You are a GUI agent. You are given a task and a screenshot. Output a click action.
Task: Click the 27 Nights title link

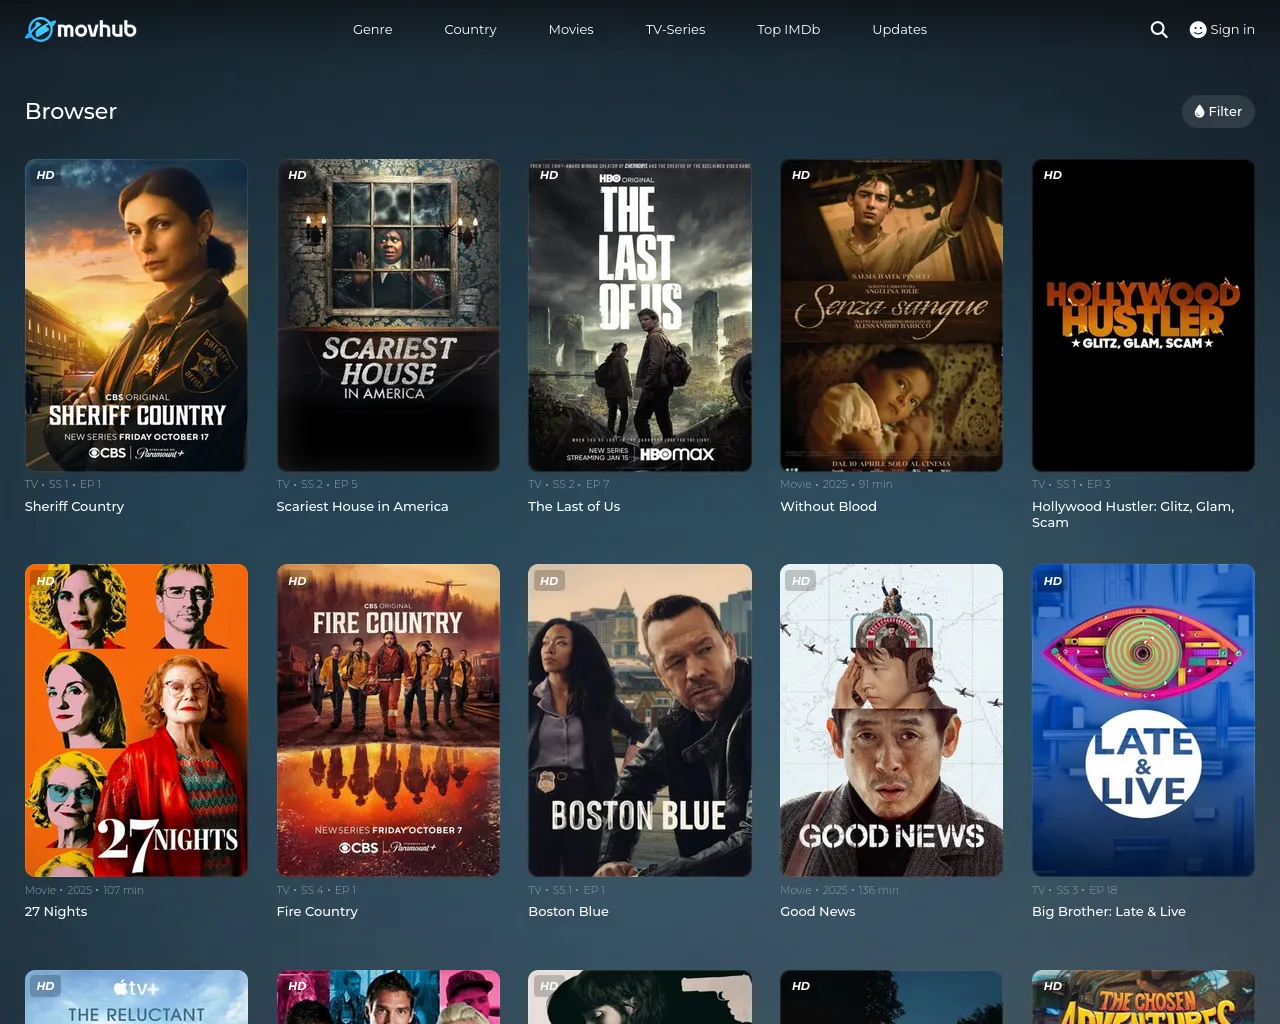tap(56, 911)
